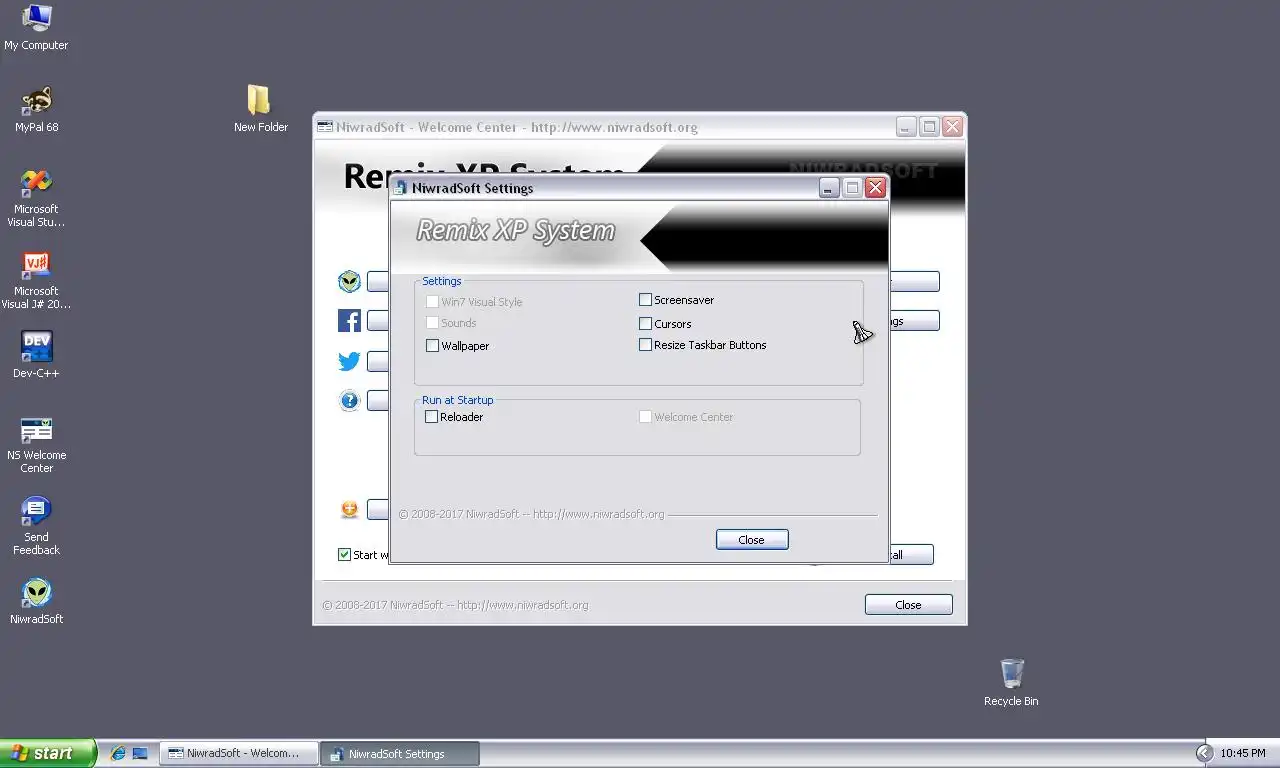
Task: Expand hidden tray icons with taskbar chevron
Action: coord(1204,753)
